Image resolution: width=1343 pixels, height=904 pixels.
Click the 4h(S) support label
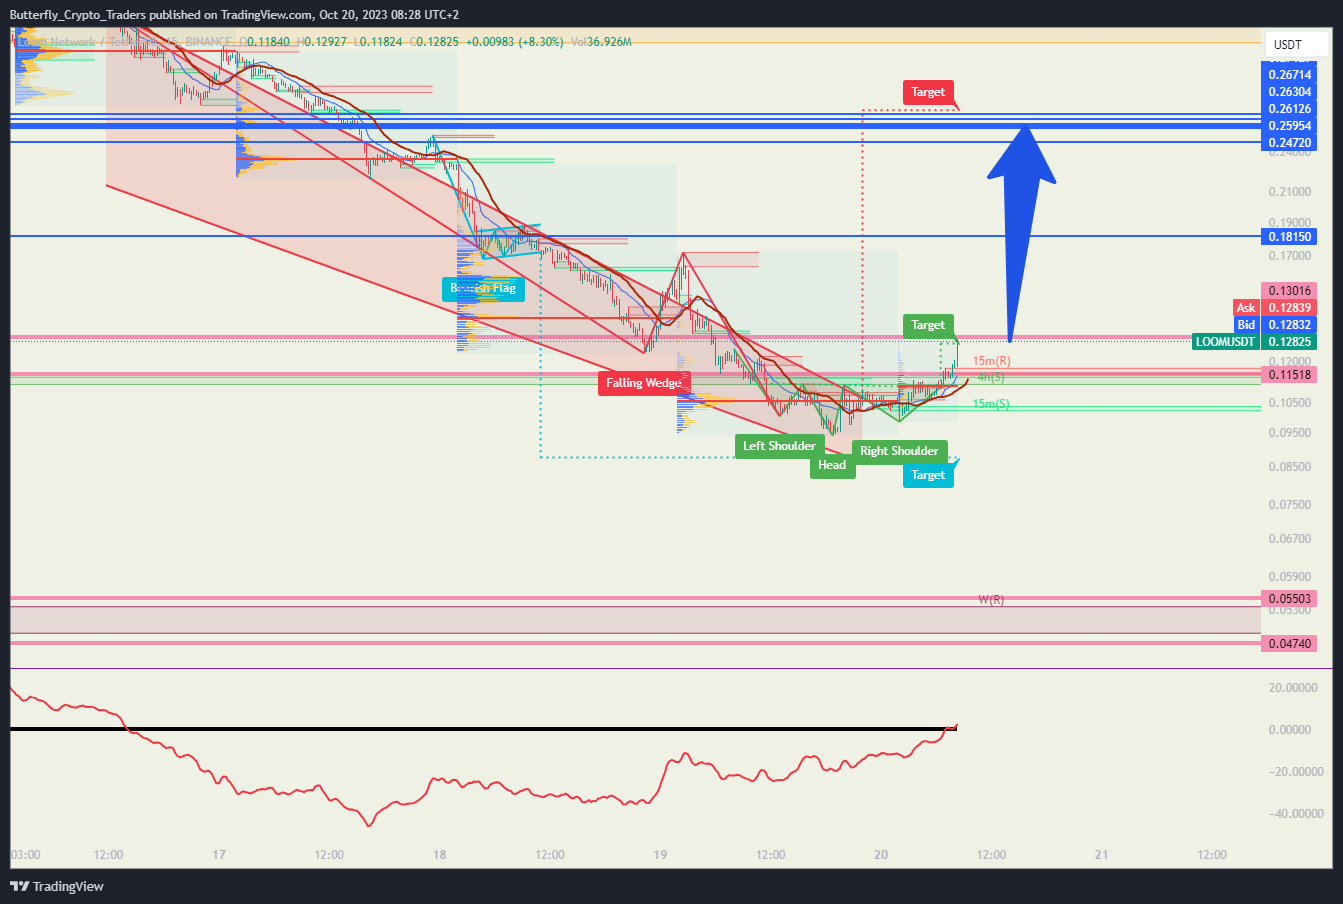[990, 377]
